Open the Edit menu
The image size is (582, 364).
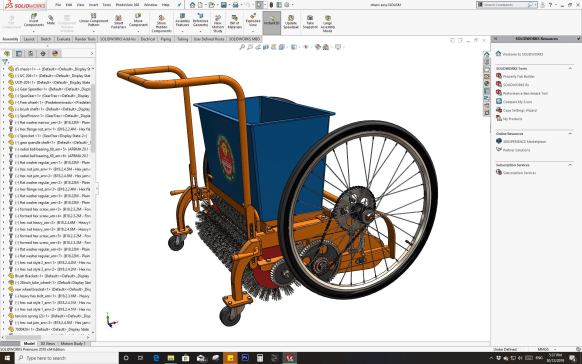(x=69, y=5)
